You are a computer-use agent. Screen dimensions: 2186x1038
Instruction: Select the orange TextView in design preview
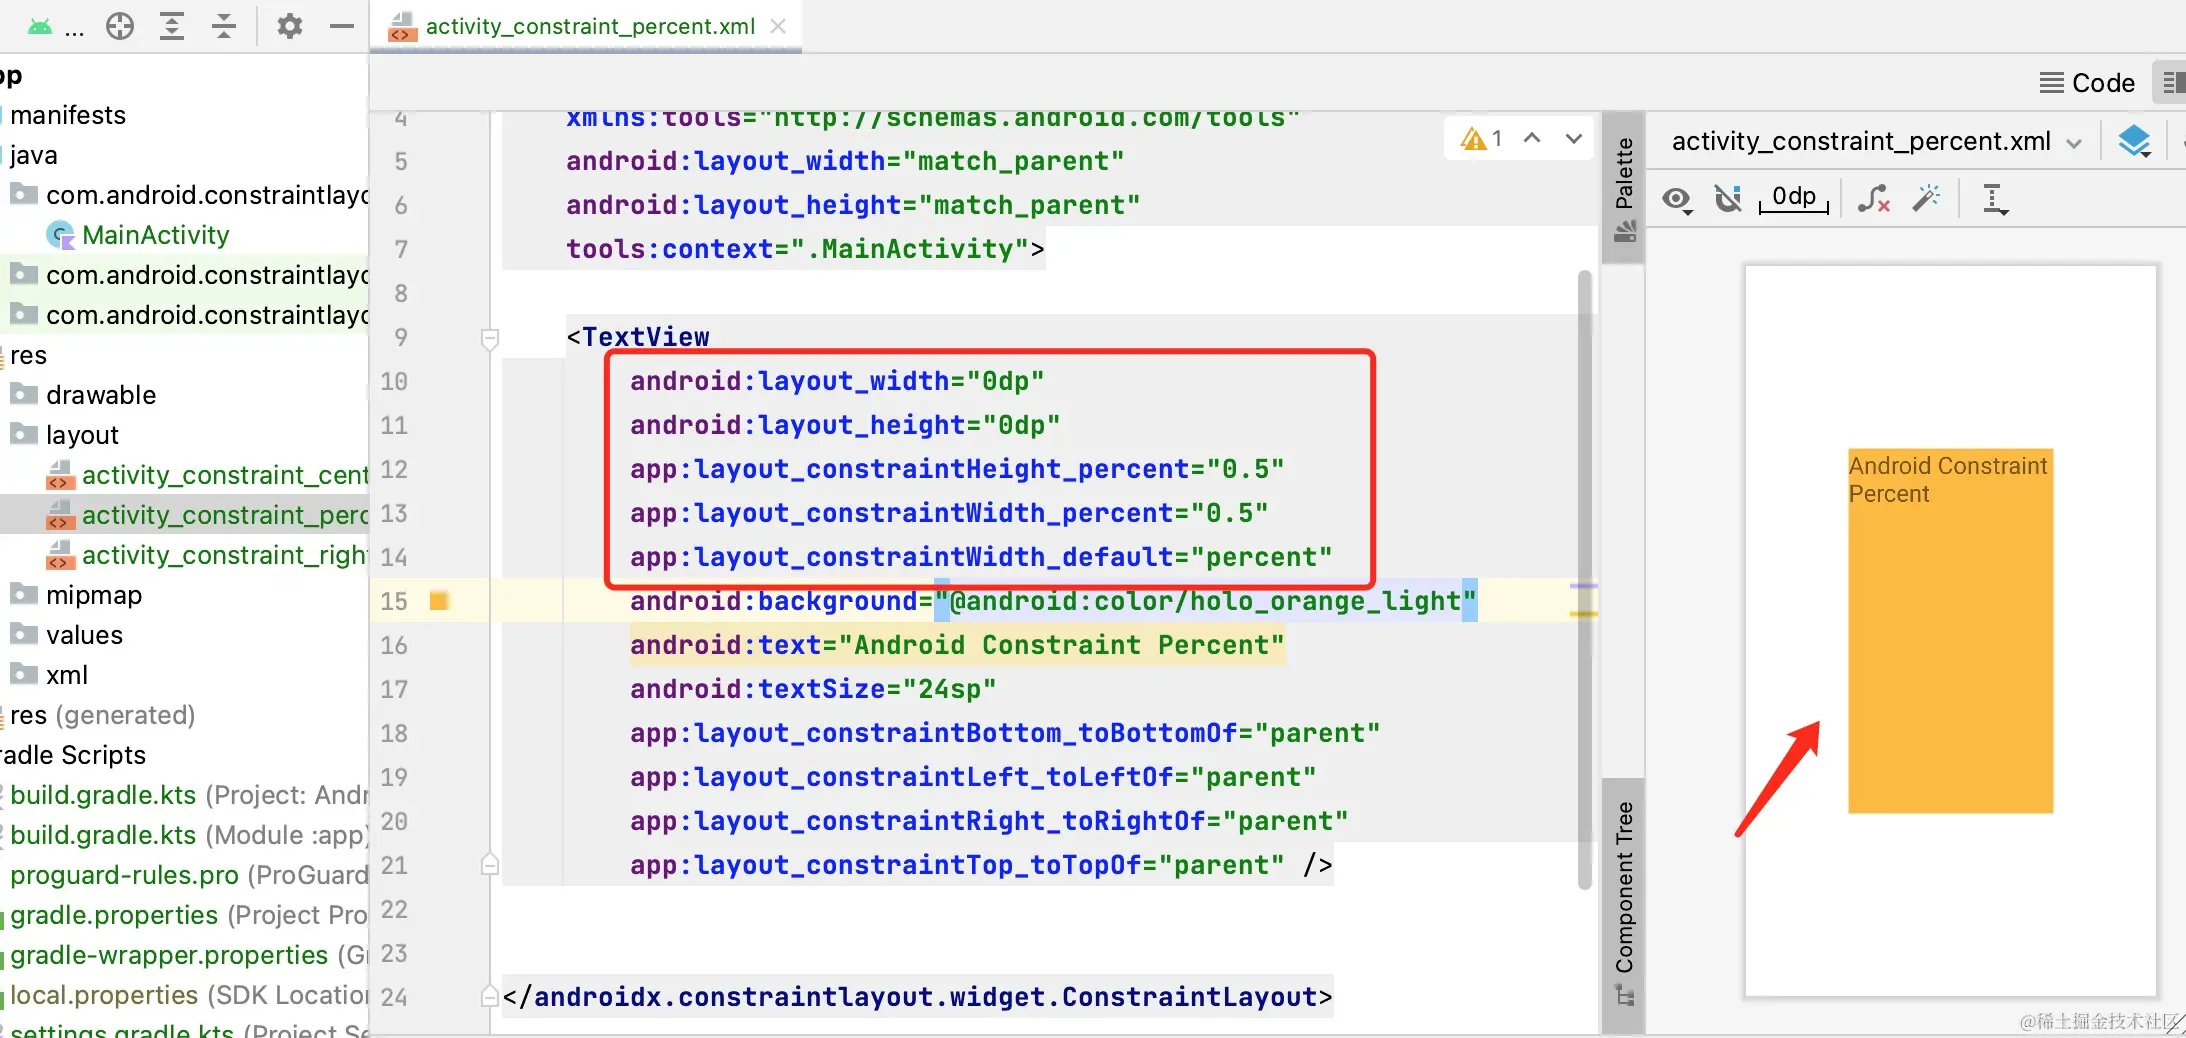[1950, 630]
